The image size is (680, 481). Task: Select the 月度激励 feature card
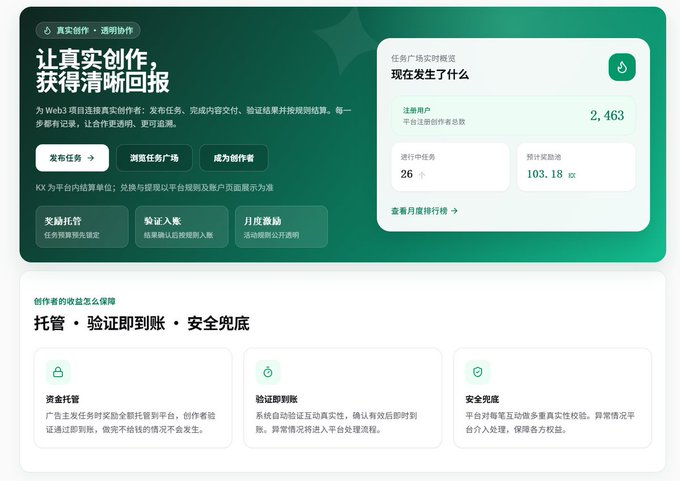pos(281,227)
